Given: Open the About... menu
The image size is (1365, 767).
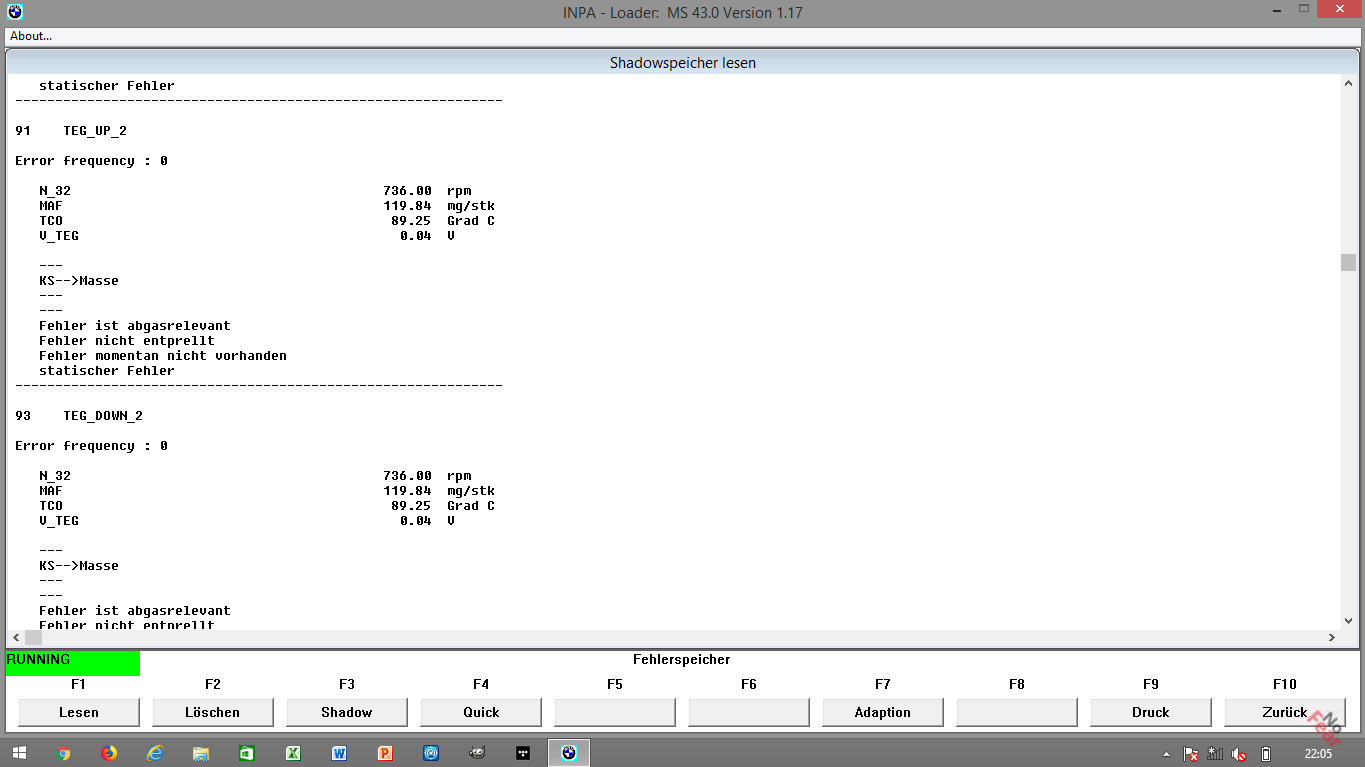Looking at the screenshot, I should pos(31,36).
